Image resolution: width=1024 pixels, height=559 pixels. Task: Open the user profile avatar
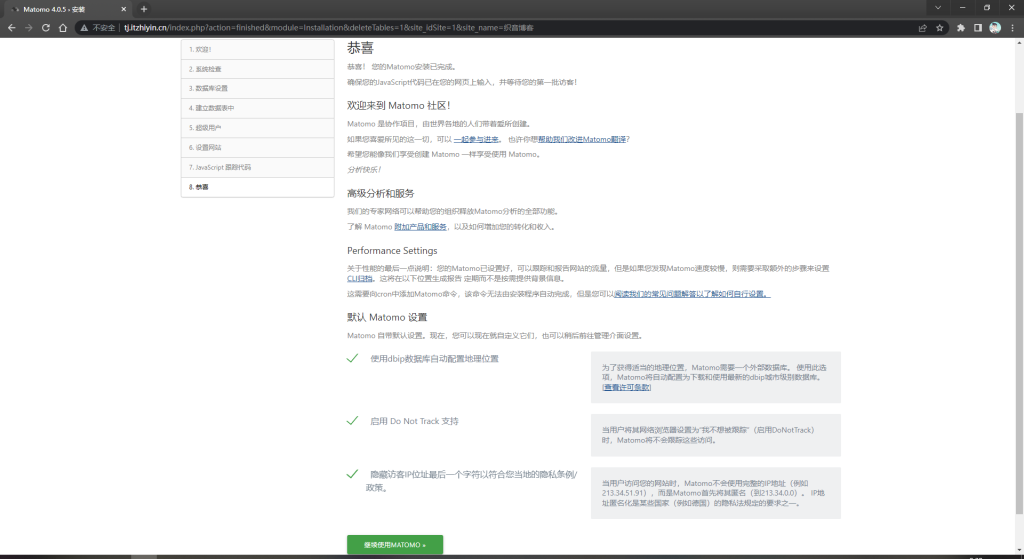pyautogui.click(x=995, y=27)
